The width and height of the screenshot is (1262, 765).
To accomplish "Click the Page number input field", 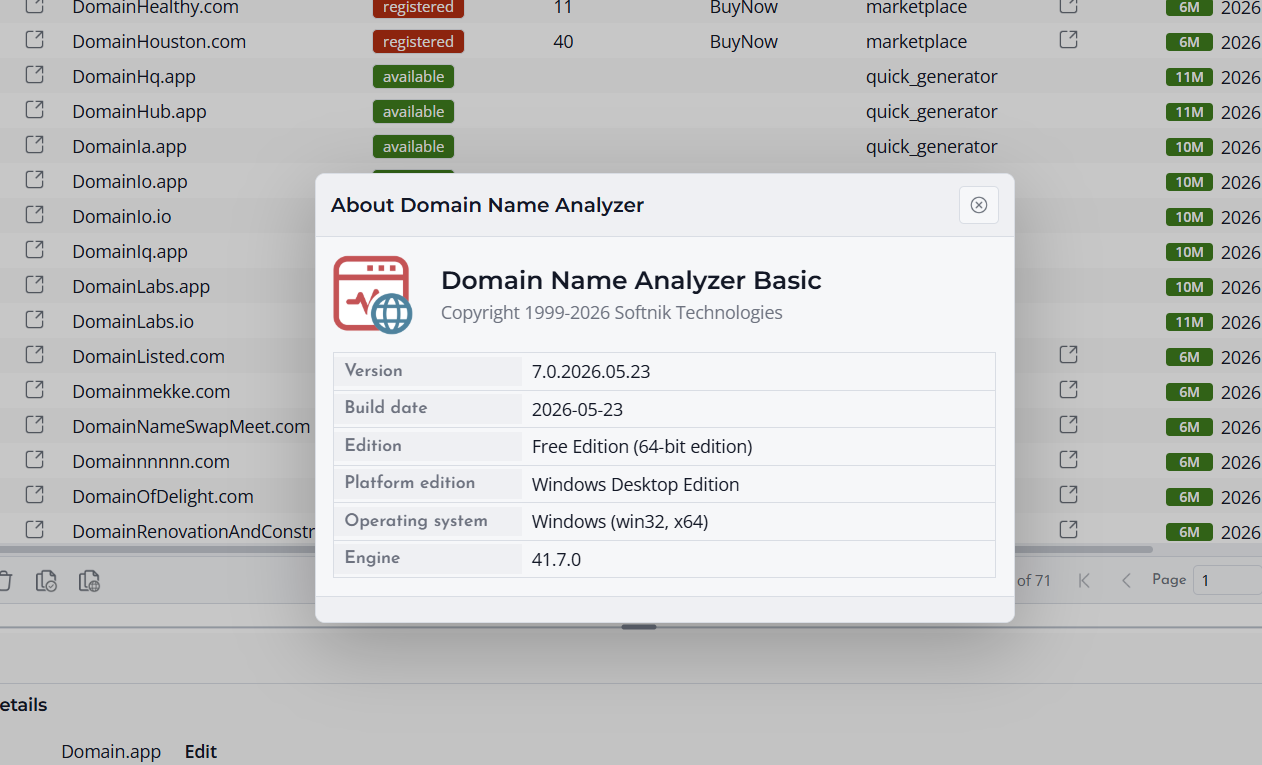I will point(1227,580).
